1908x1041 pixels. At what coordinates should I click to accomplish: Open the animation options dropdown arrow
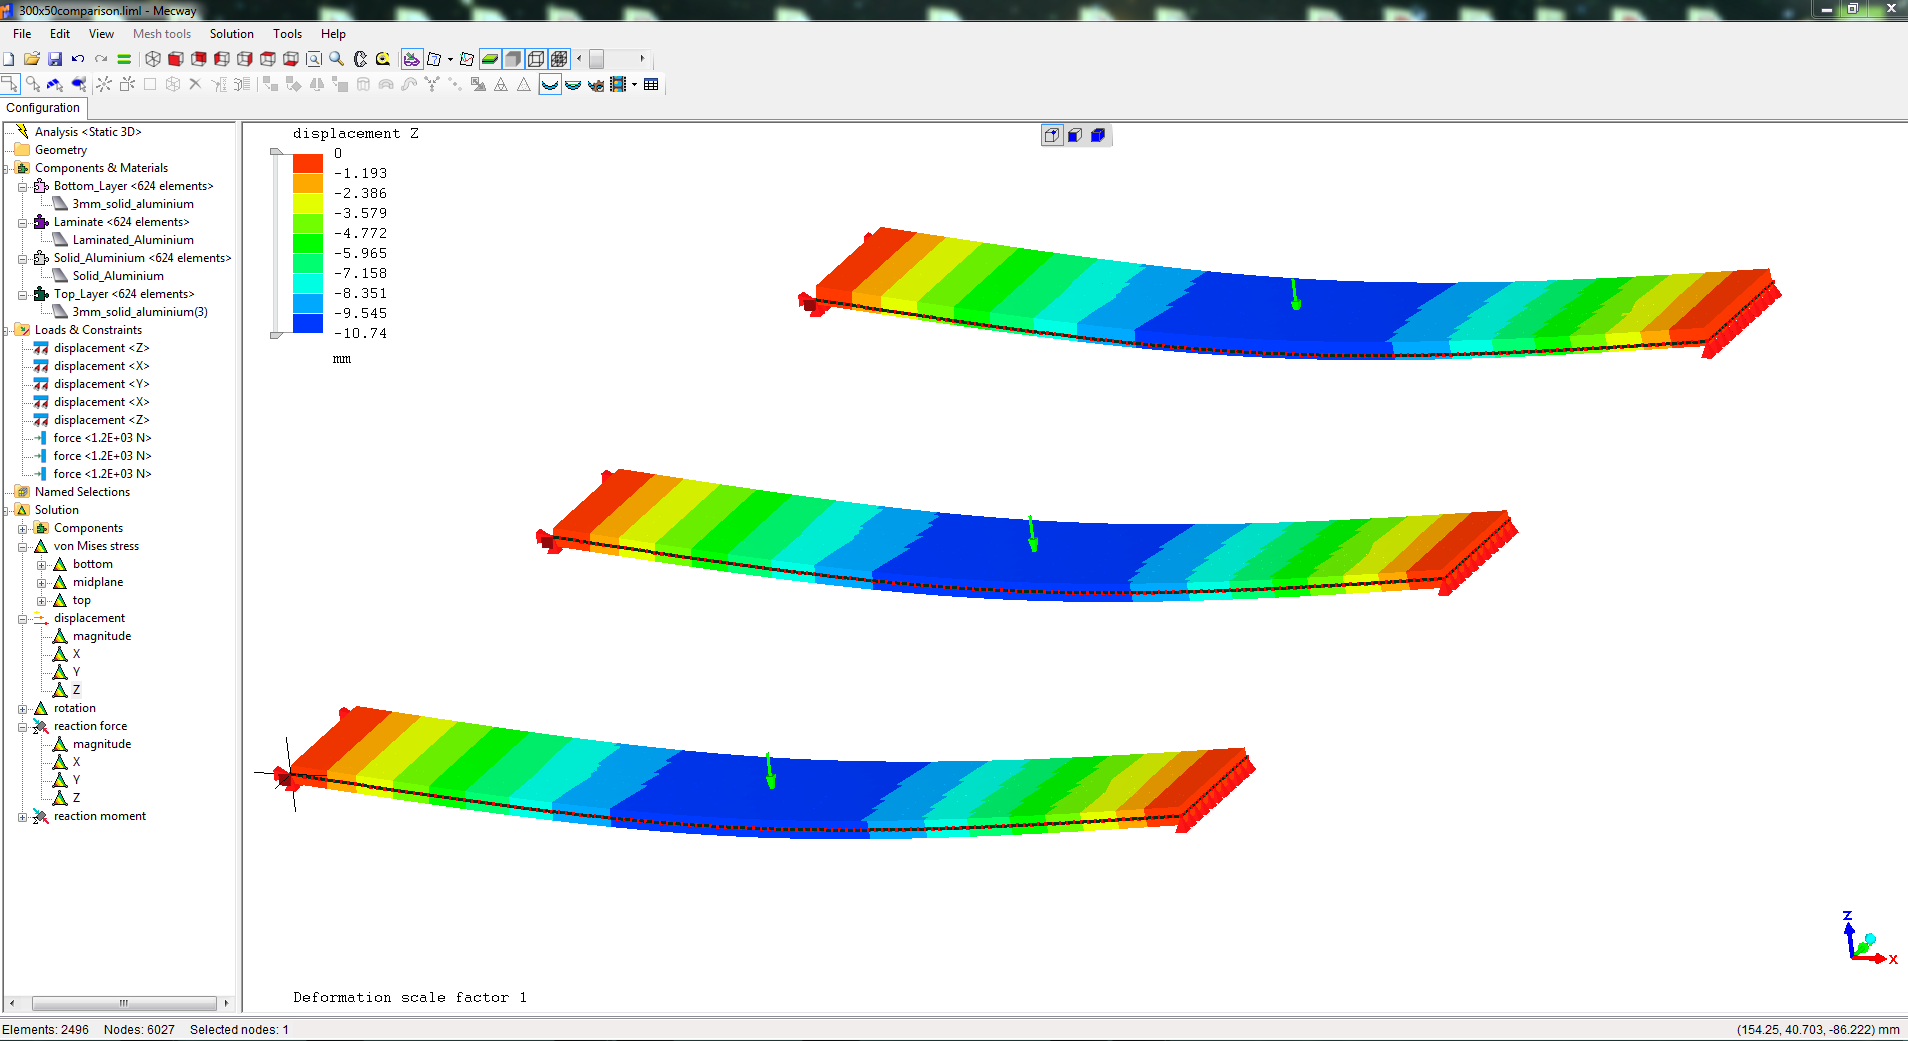634,84
